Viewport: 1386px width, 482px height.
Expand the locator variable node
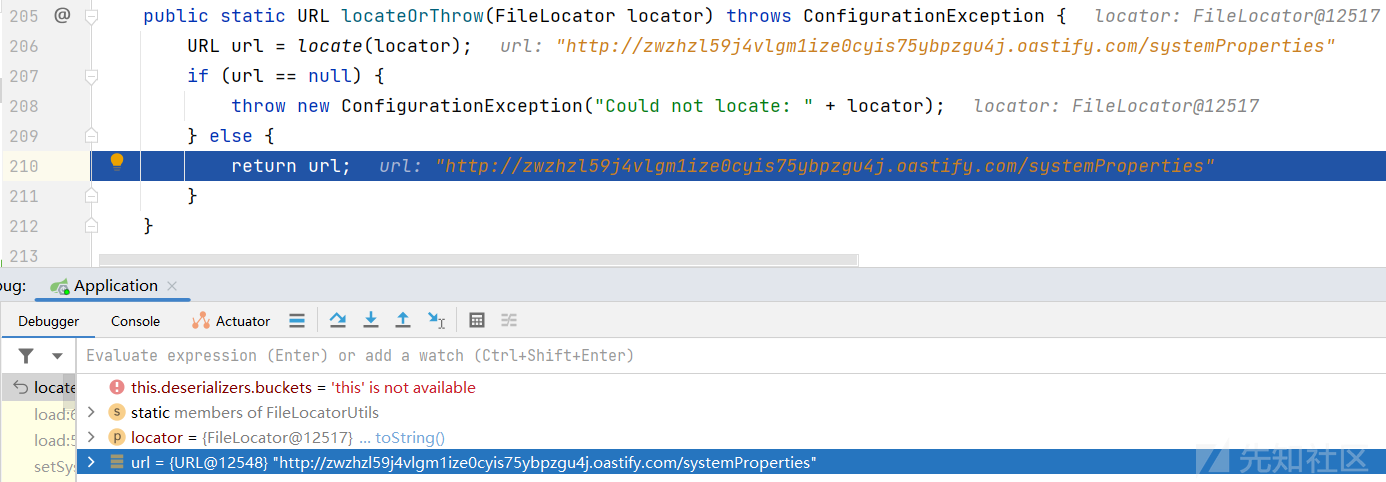91,437
